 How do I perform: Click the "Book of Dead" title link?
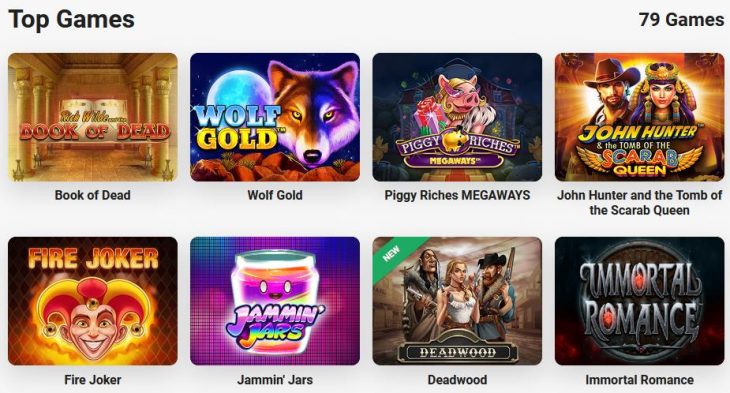click(x=93, y=195)
